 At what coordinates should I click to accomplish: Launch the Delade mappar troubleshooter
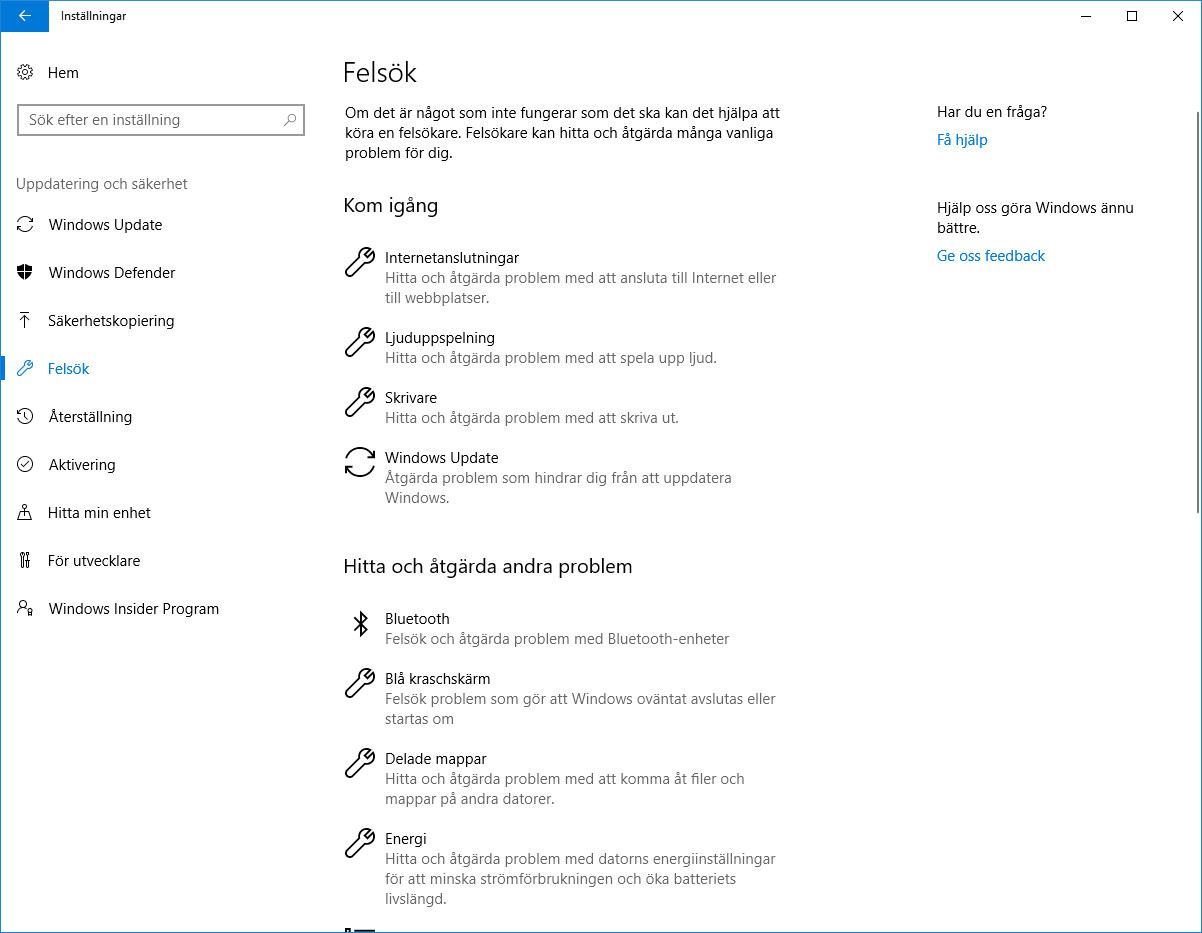[x=435, y=758]
